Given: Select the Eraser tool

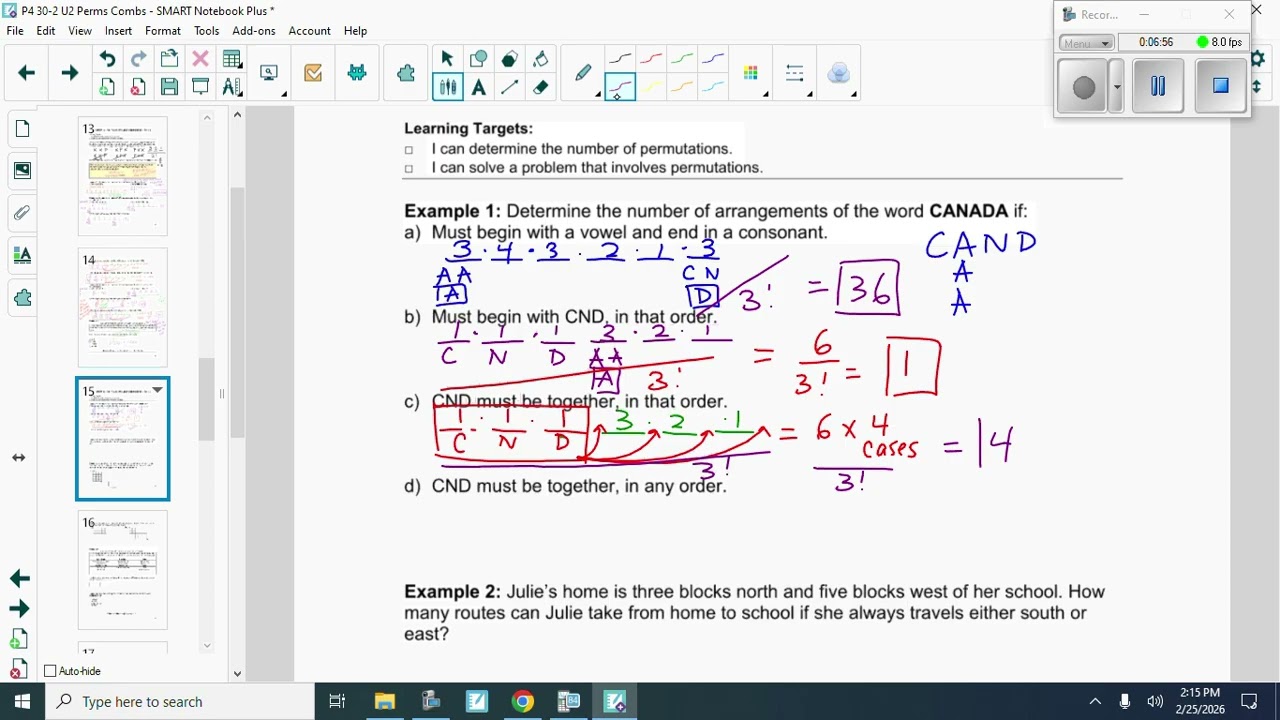Looking at the screenshot, I should [540, 87].
